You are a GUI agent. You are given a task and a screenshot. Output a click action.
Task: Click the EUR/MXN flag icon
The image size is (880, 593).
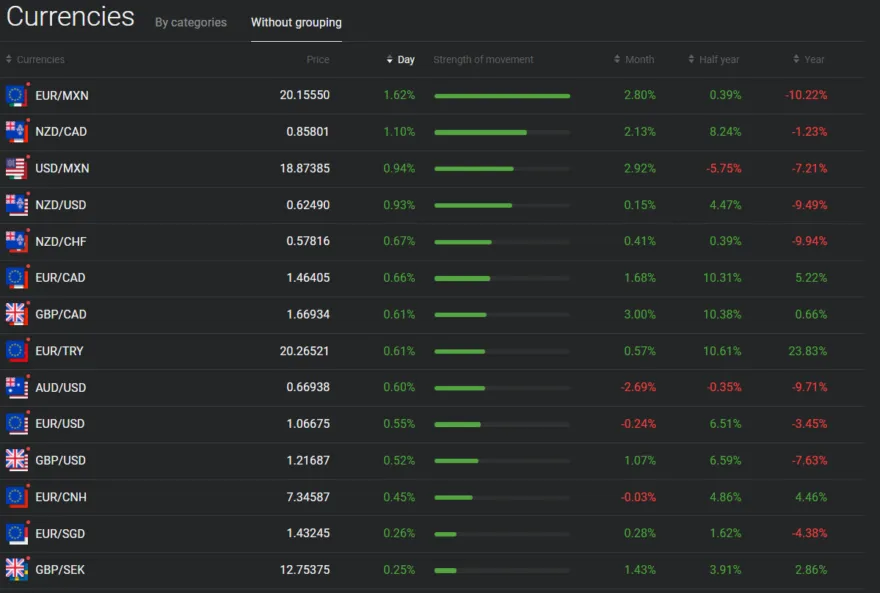pos(16,95)
